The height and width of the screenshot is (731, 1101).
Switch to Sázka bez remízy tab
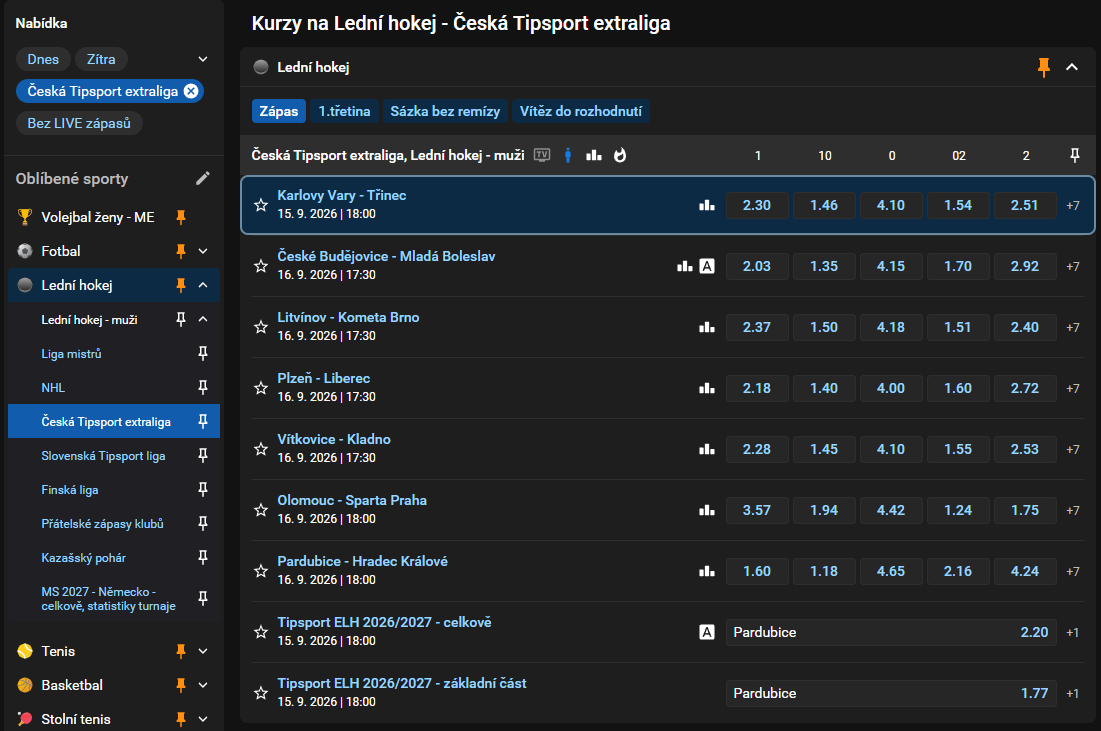[x=445, y=111]
